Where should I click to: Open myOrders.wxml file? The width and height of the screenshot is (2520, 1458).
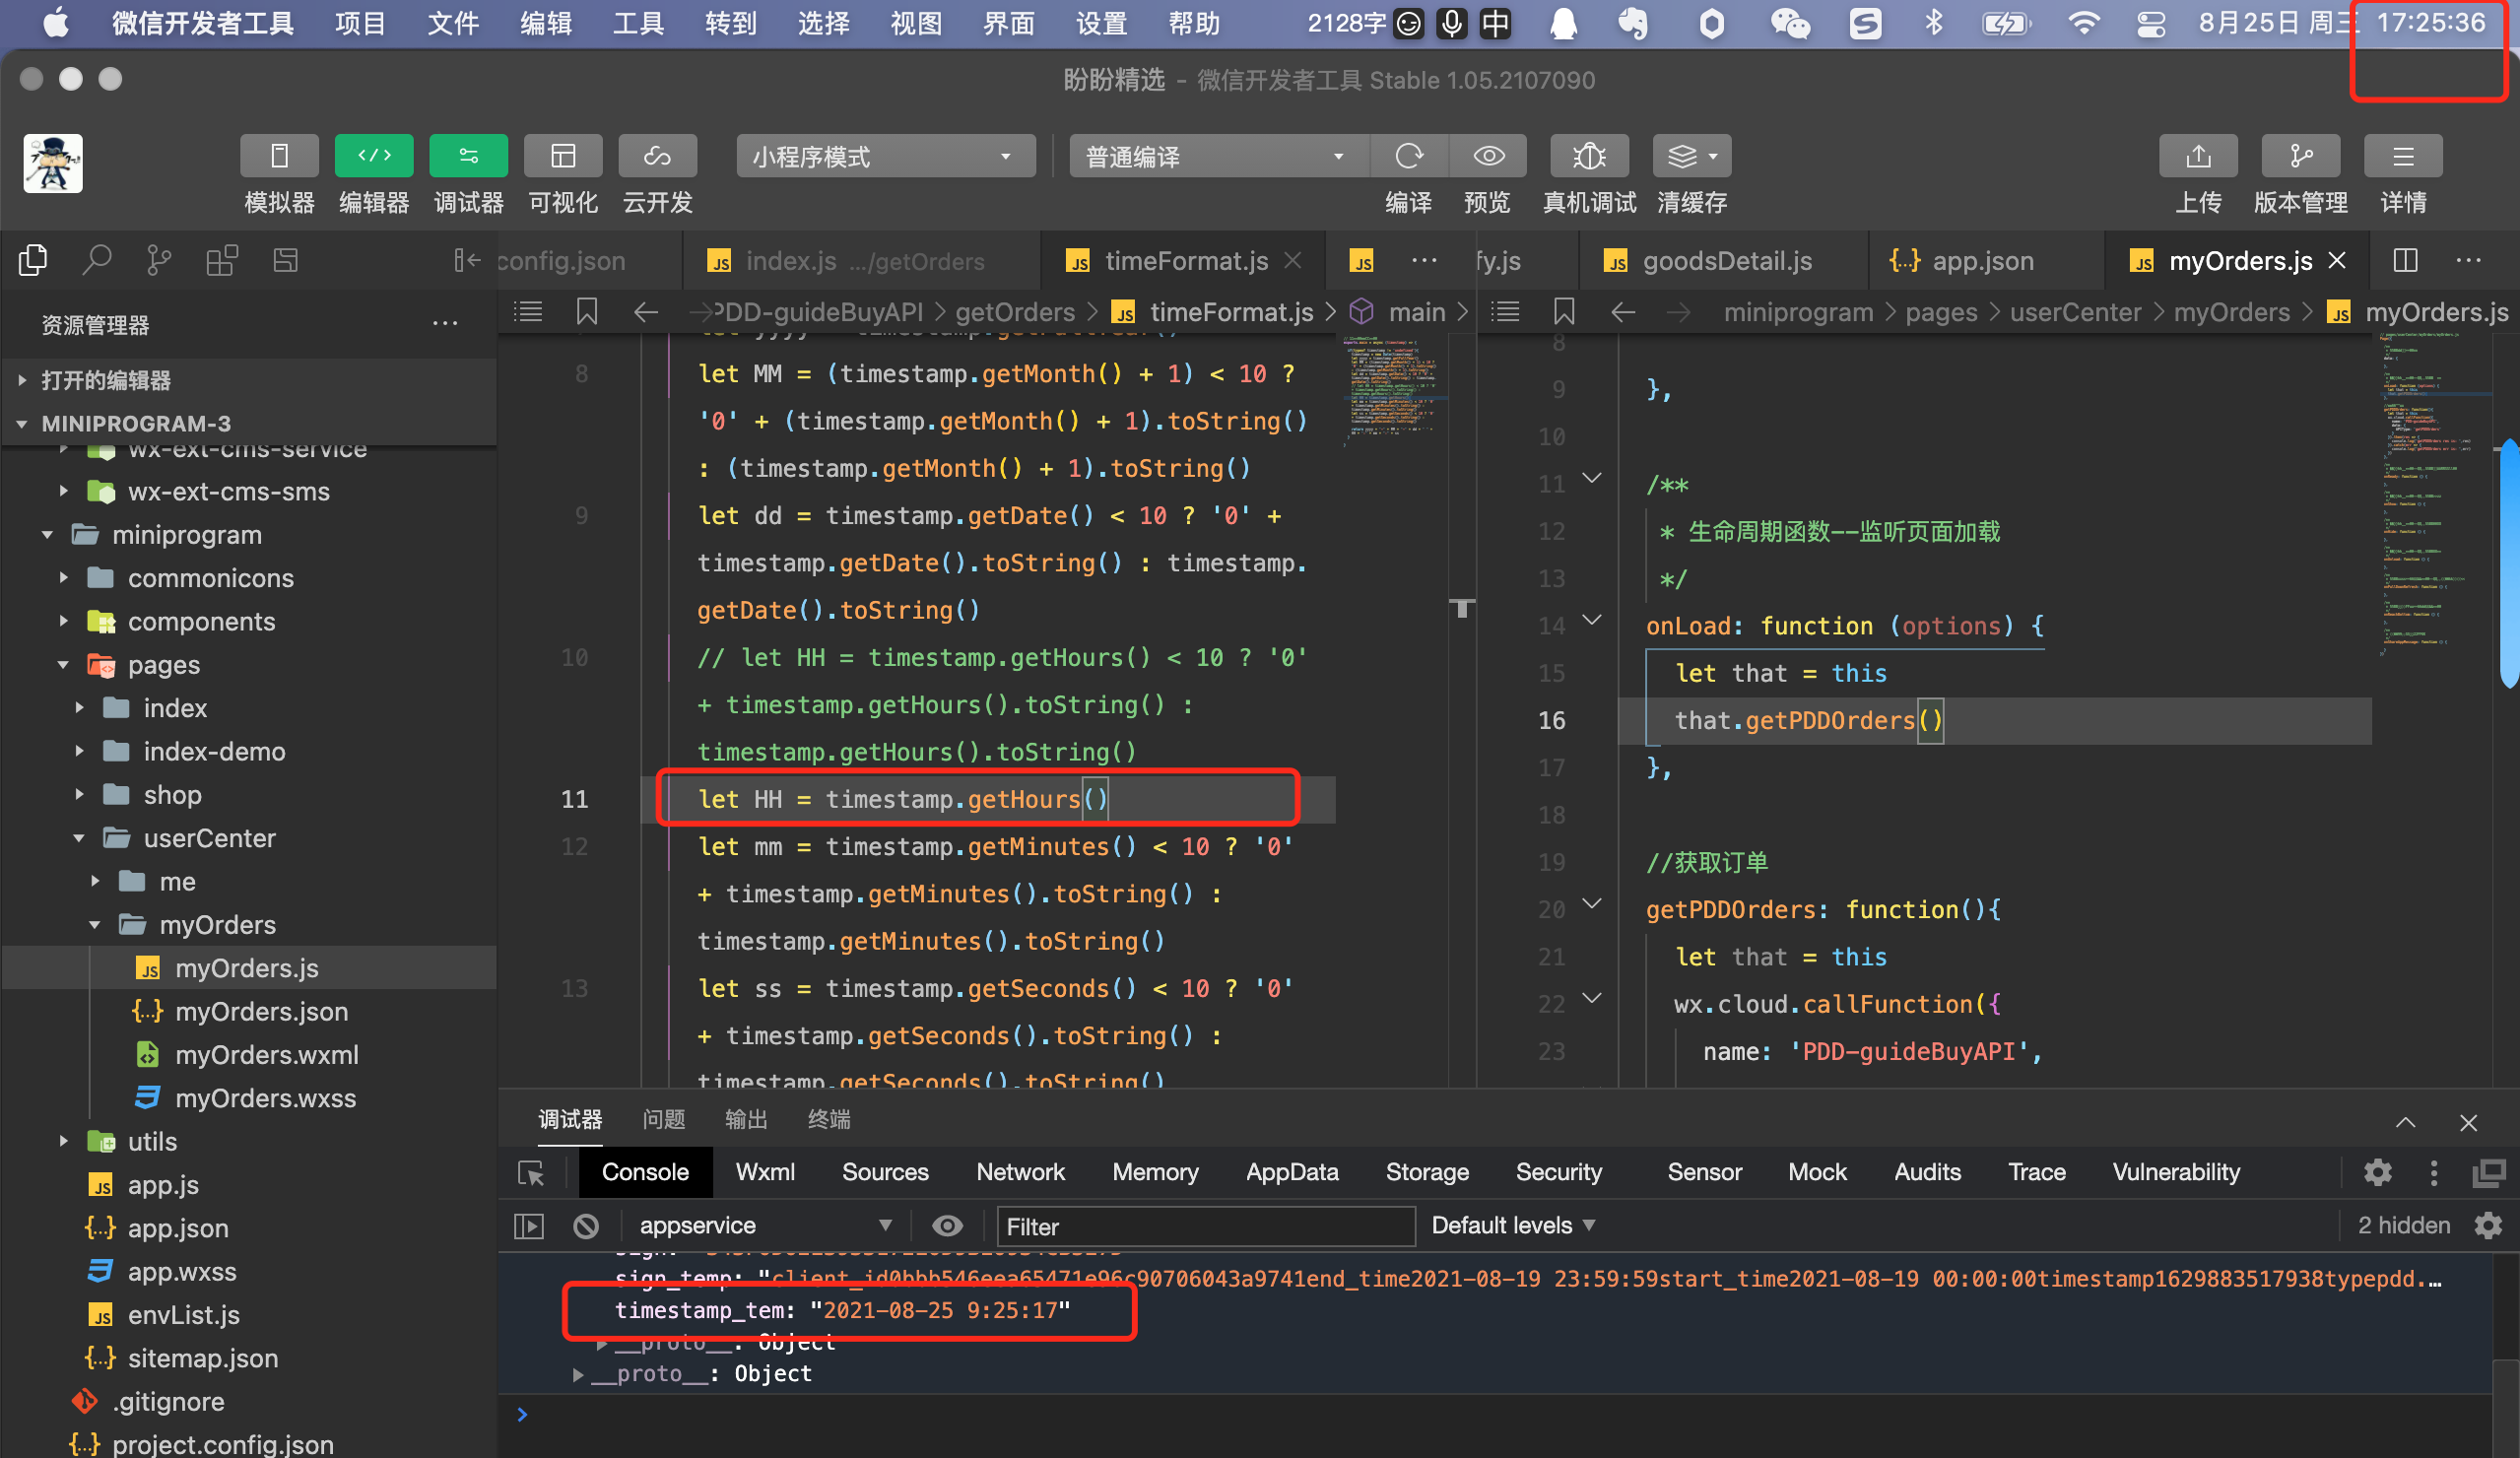pos(266,1054)
